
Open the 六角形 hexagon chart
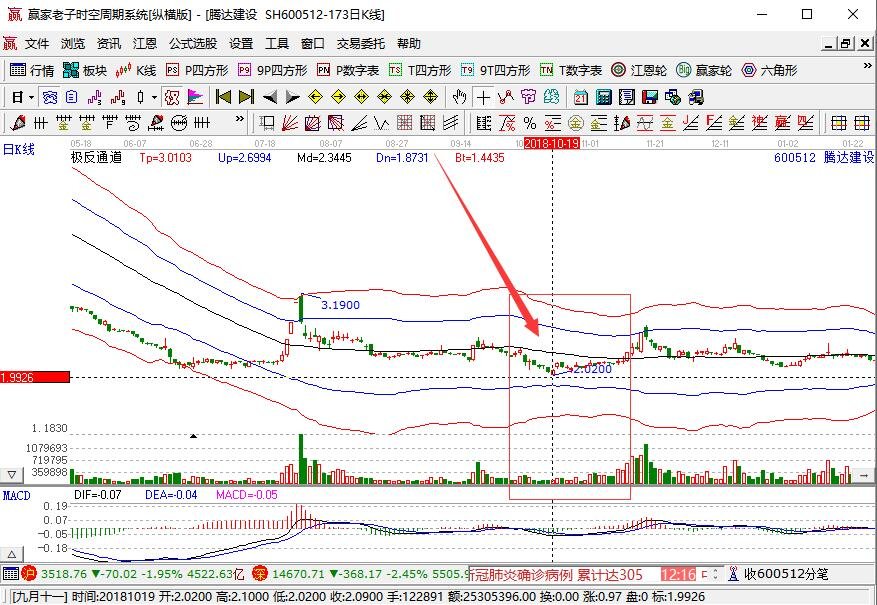tap(769, 70)
